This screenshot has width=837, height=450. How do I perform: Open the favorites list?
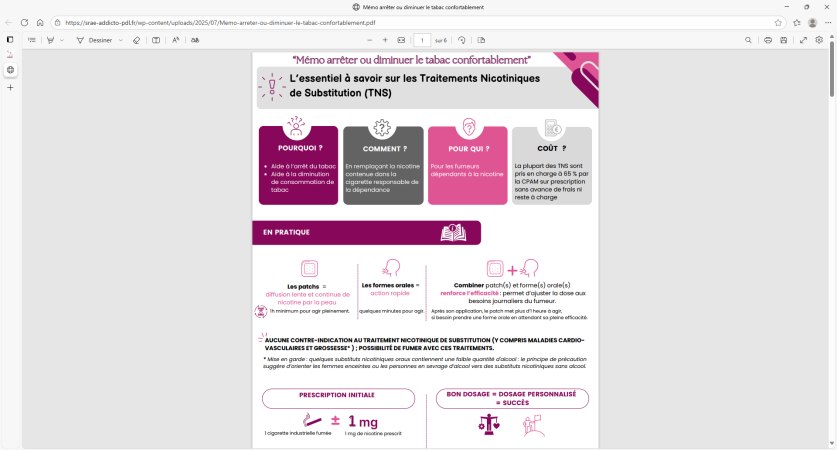pyautogui.click(x=797, y=22)
